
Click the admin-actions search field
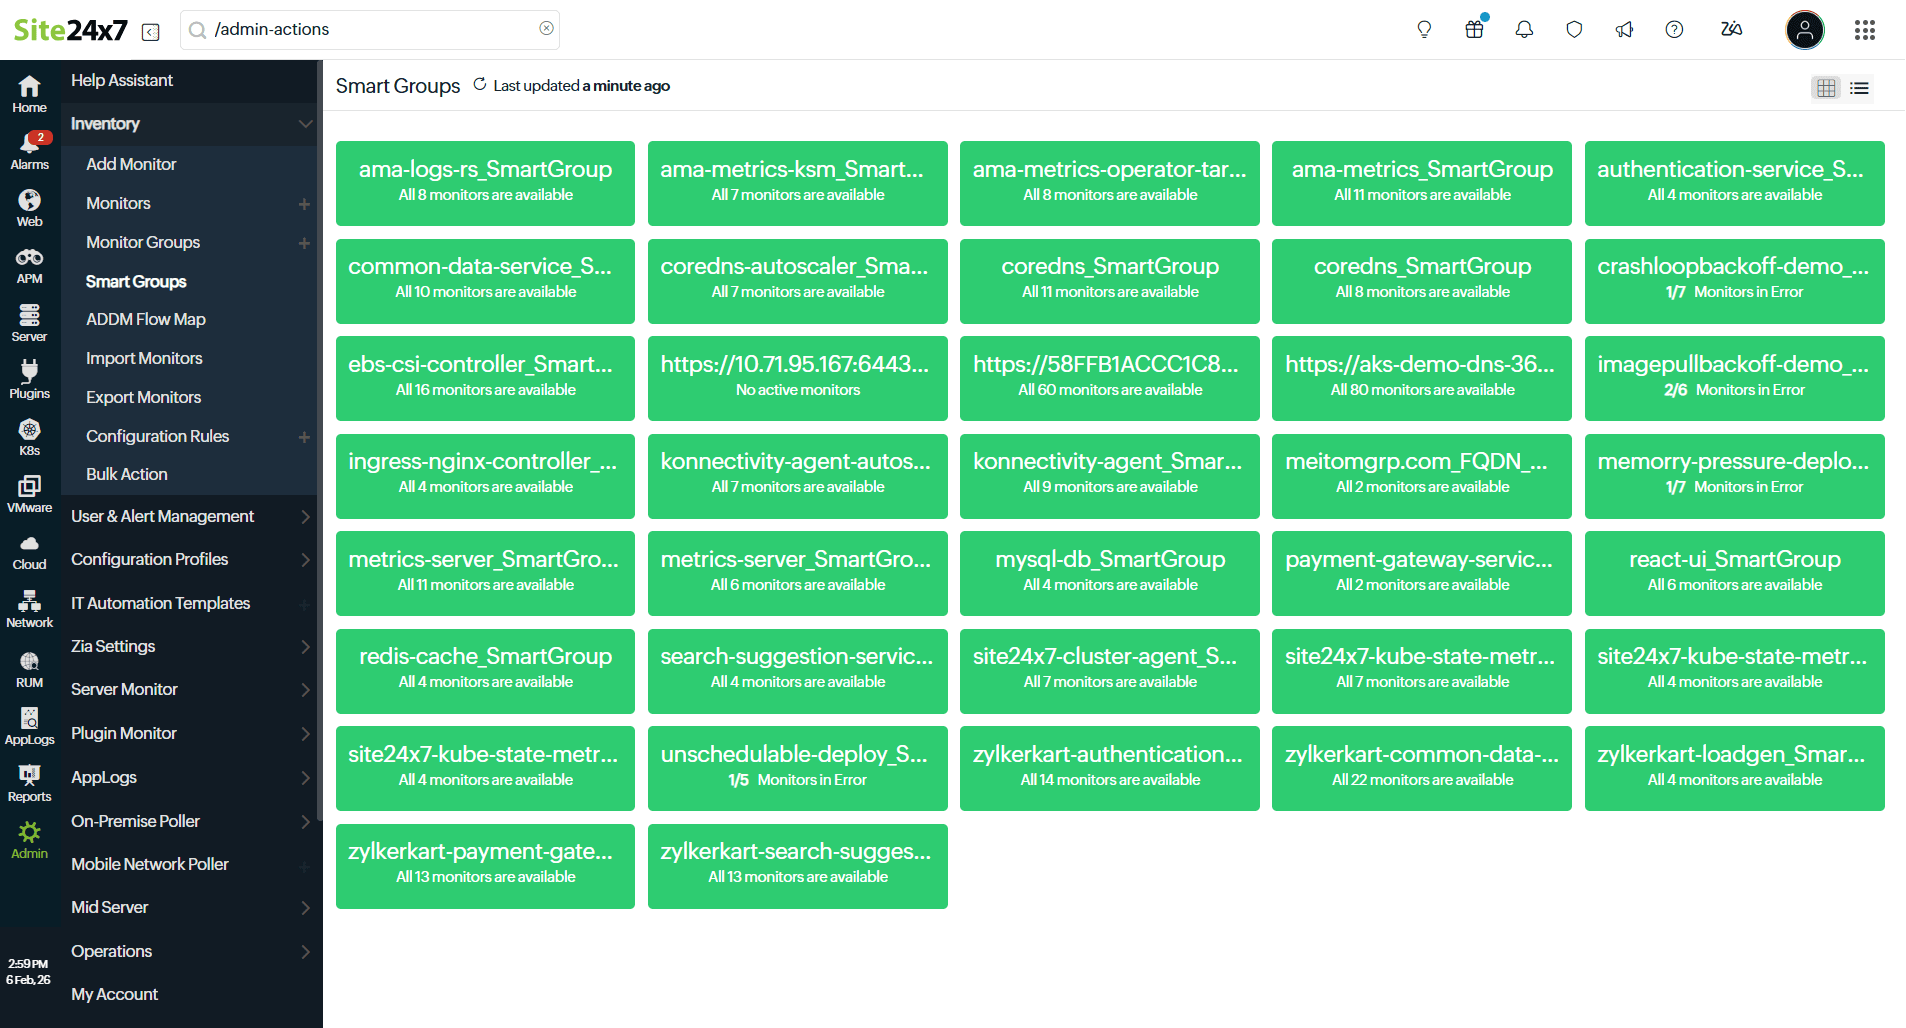370,30
